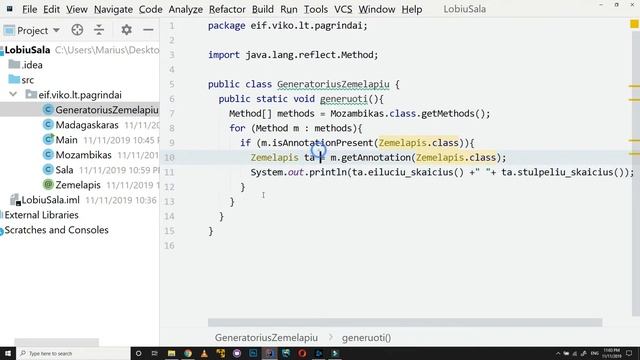Screen dimensions: 640x360
Task: Open Chrome from taskbar
Action: pos(188,353)
